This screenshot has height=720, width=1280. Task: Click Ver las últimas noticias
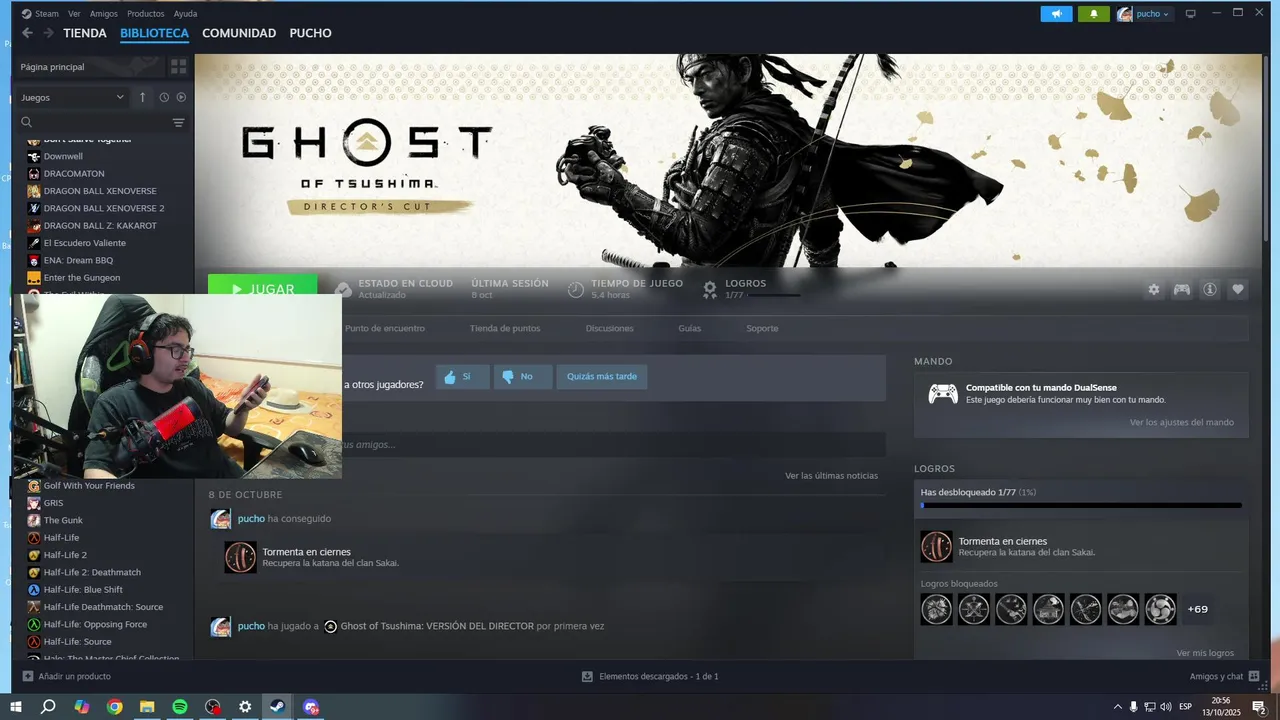coord(832,476)
